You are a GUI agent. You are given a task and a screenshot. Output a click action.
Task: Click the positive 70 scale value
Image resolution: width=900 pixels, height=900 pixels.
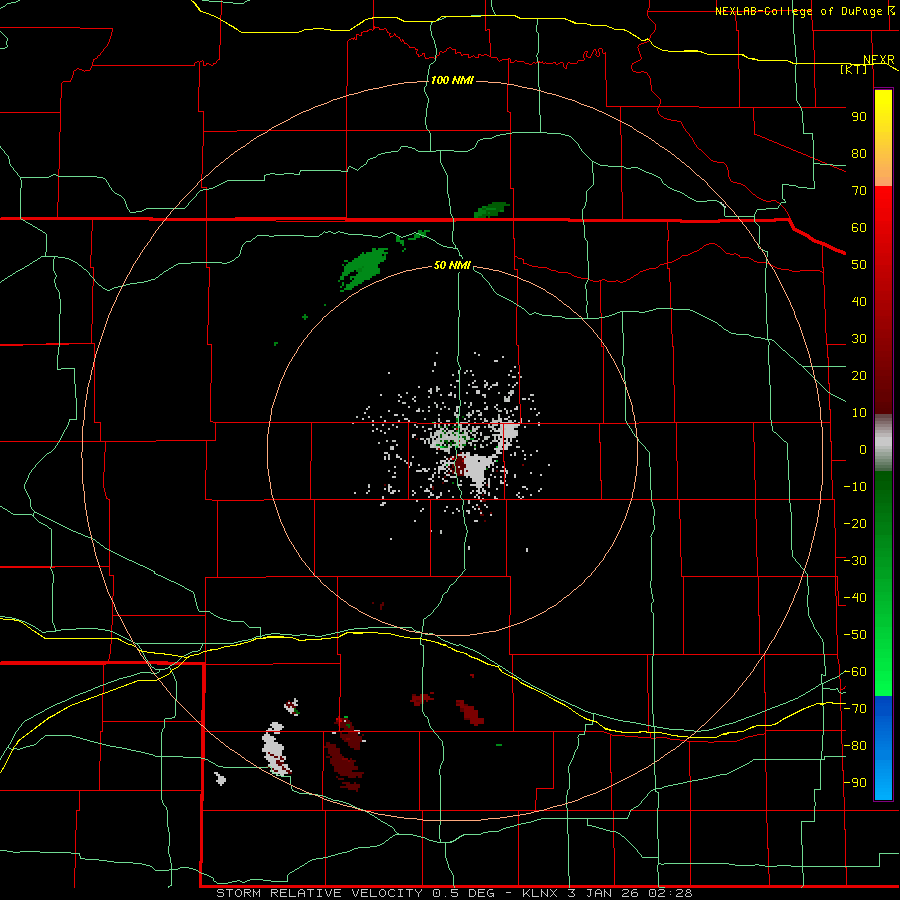point(859,191)
